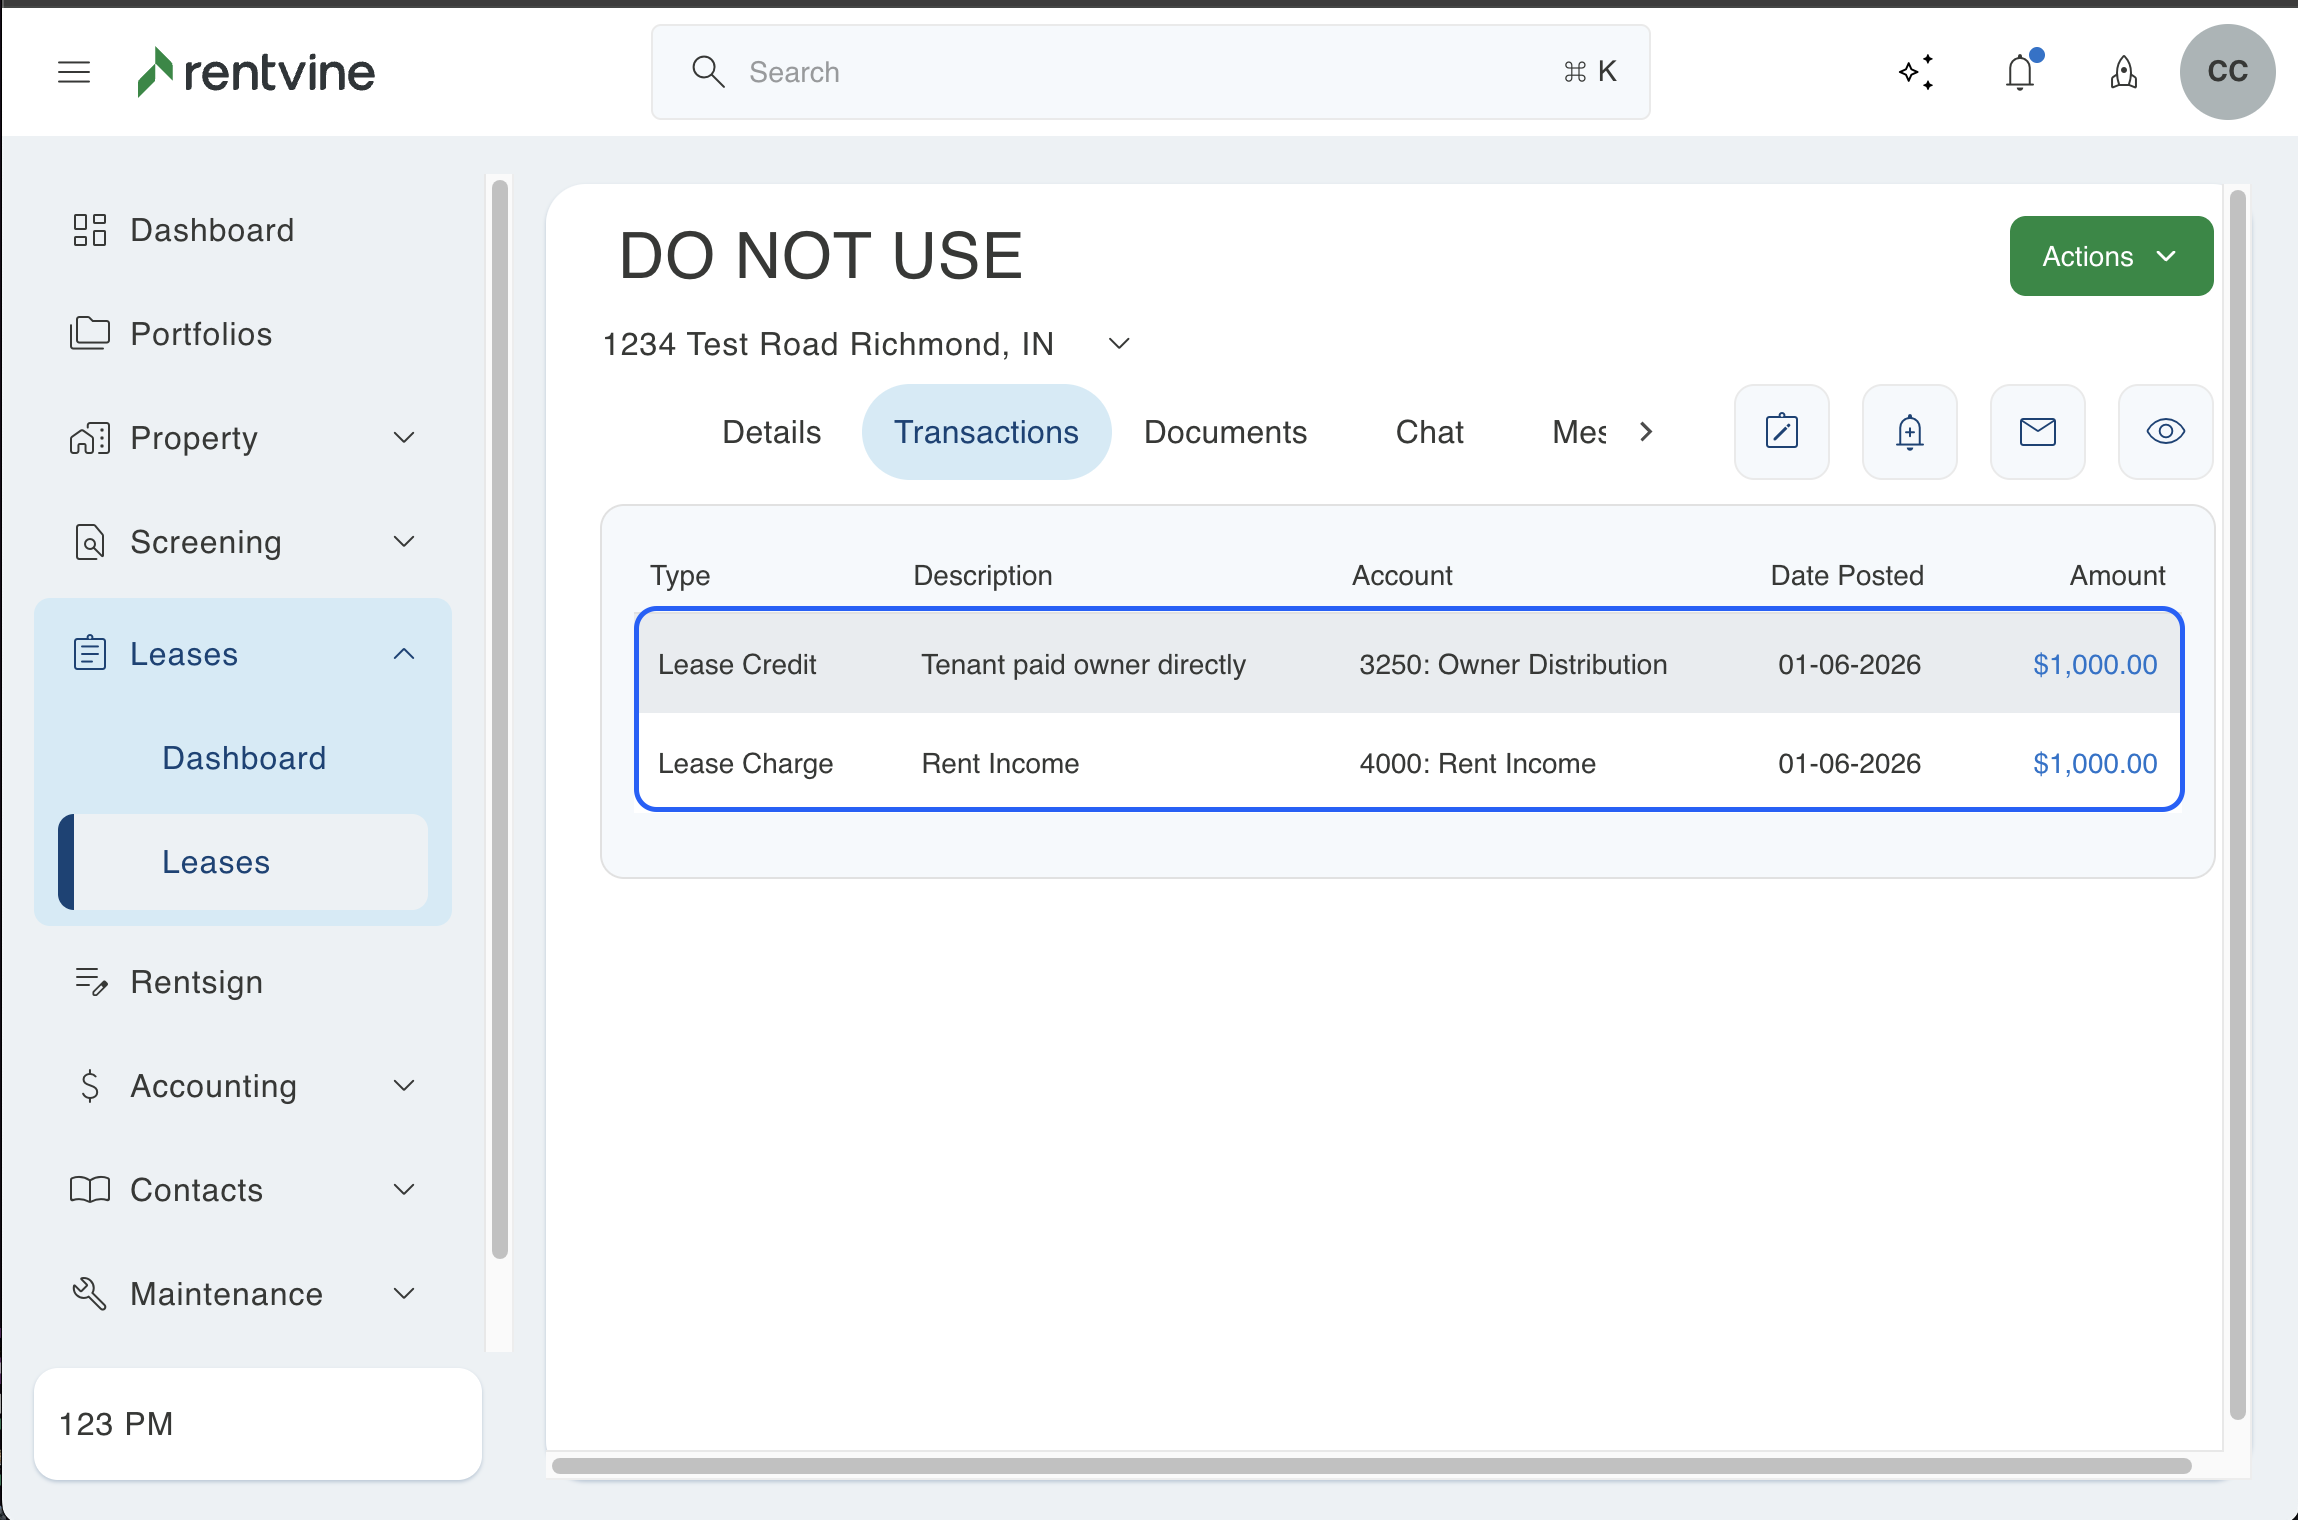Click the rocket icon in header
This screenshot has width=2298, height=1520.
2124,72
